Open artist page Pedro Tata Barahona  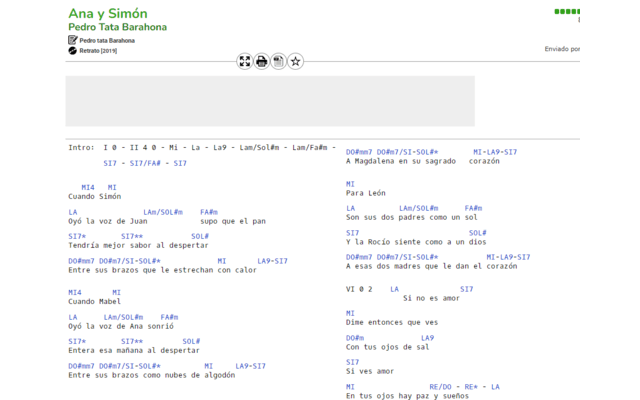tap(118, 27)
